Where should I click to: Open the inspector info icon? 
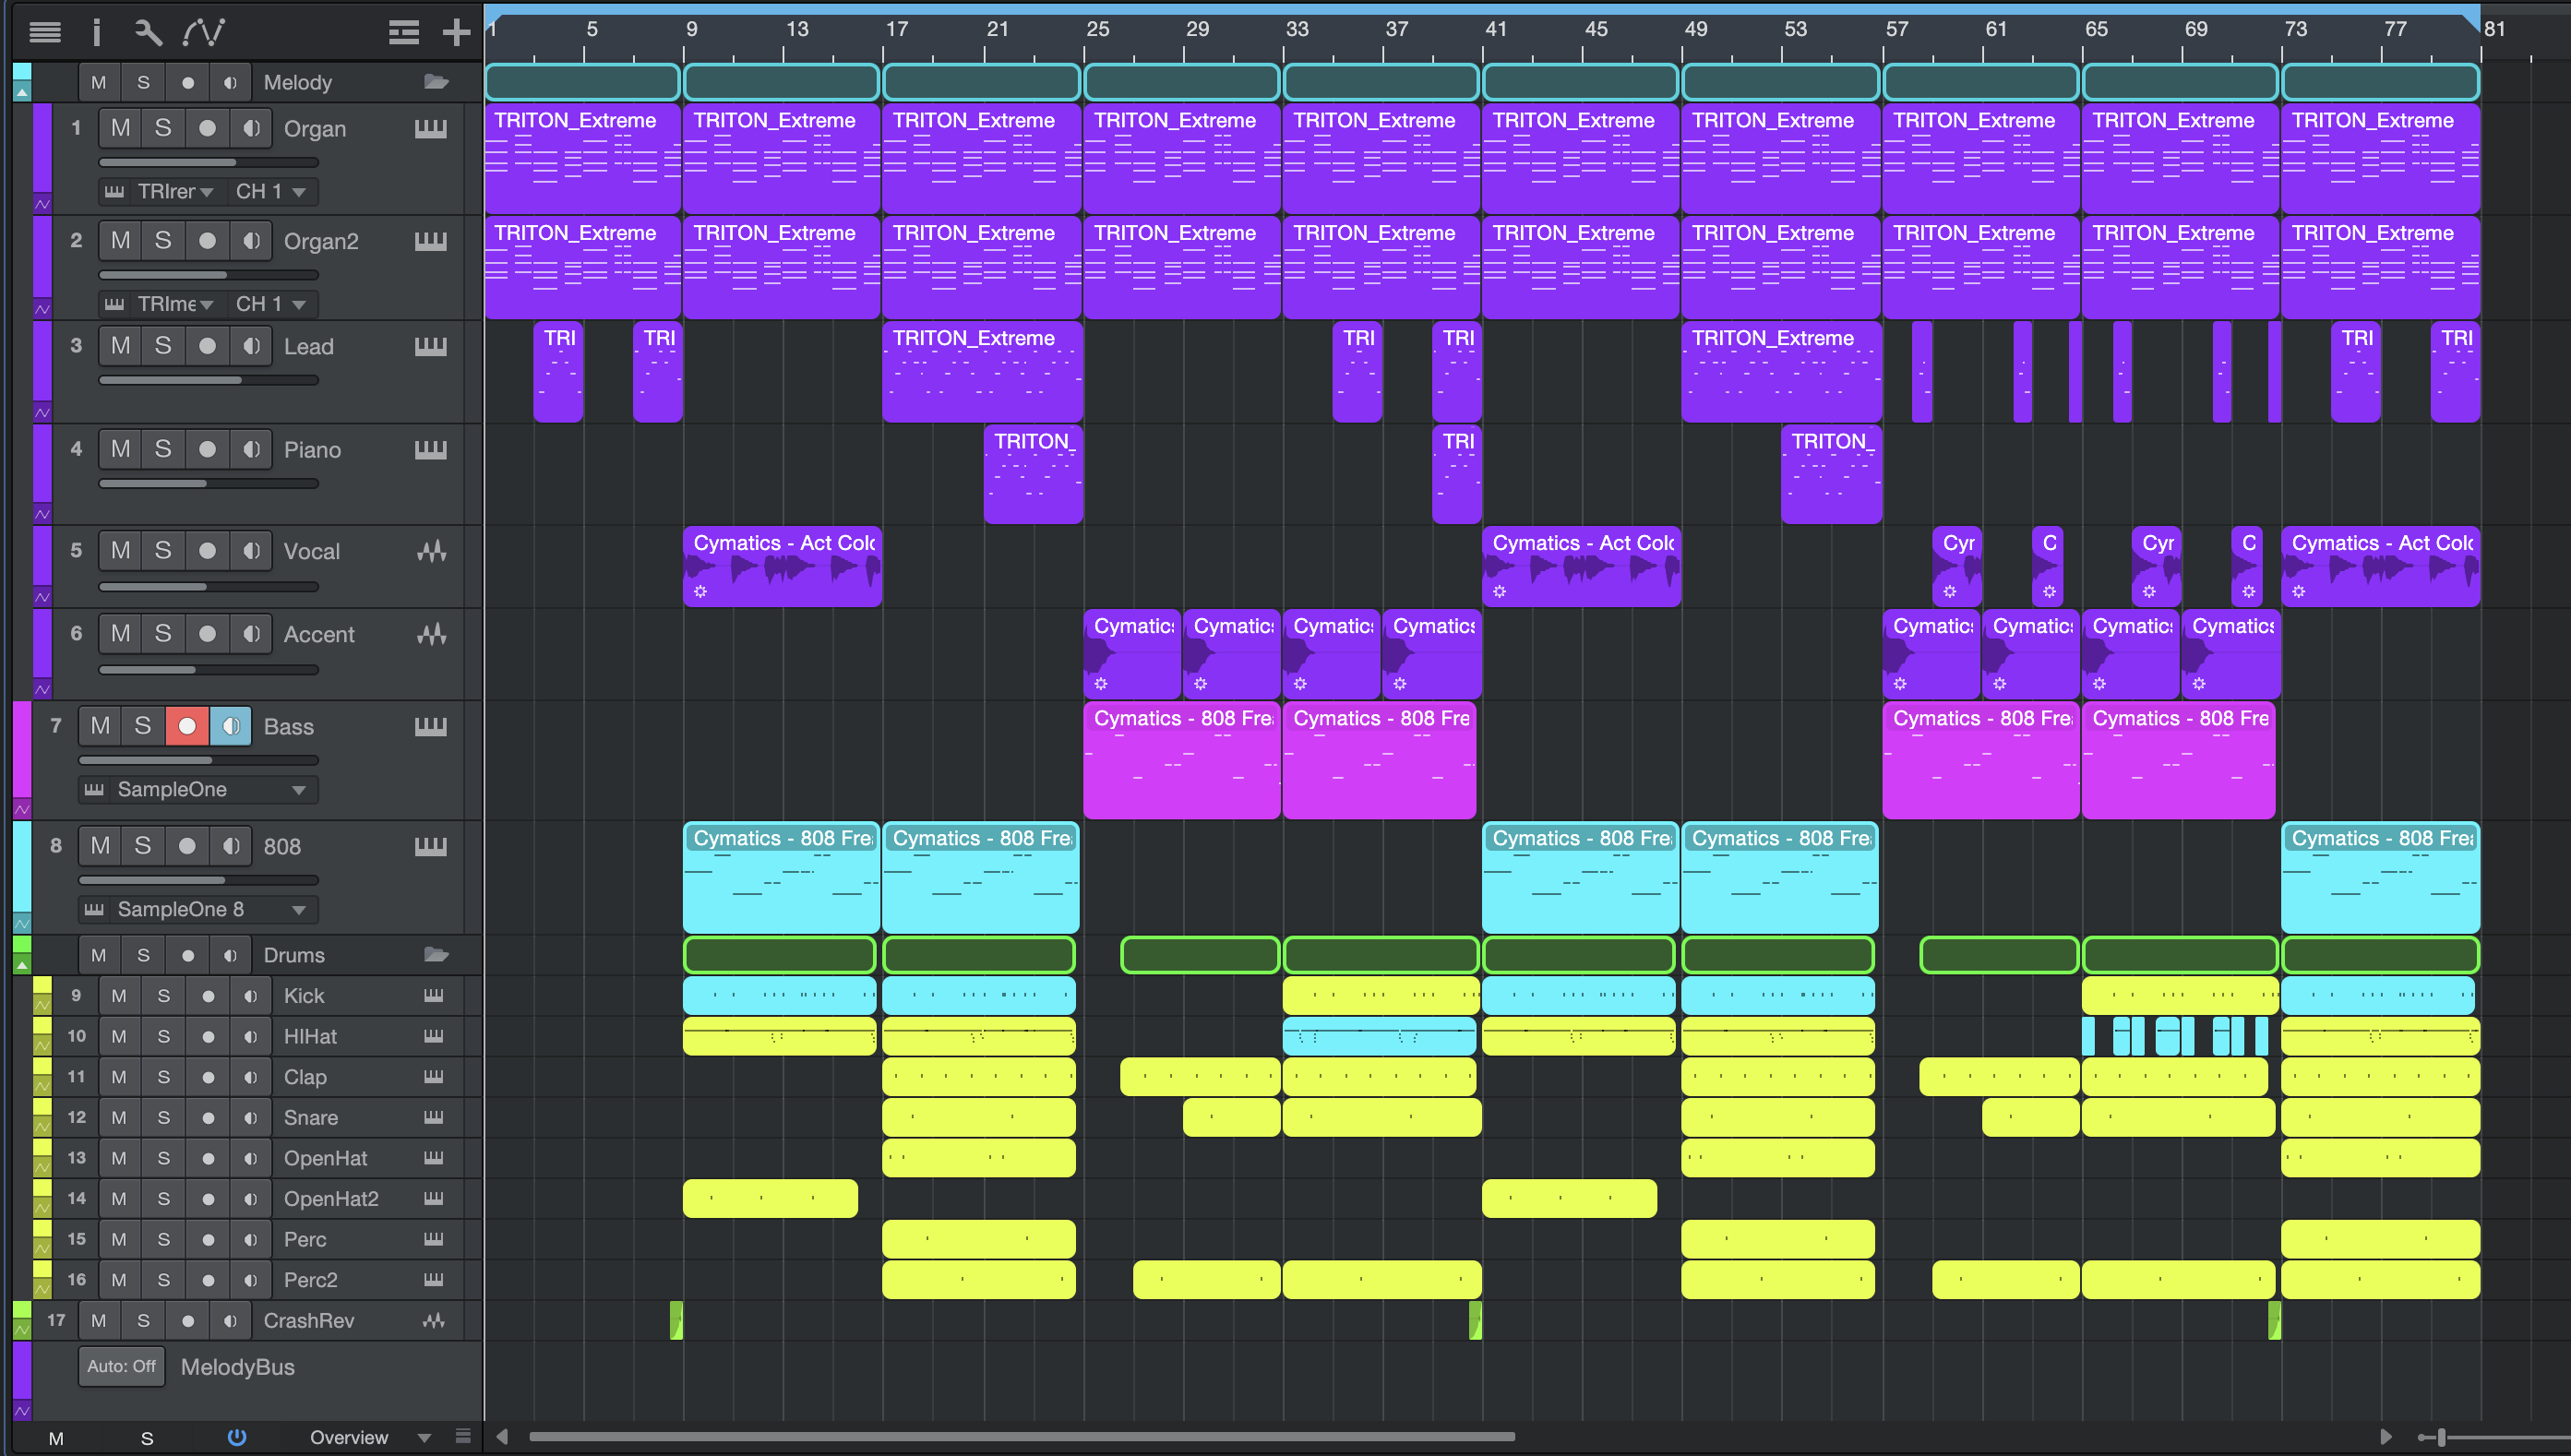(x=96, y=32)
